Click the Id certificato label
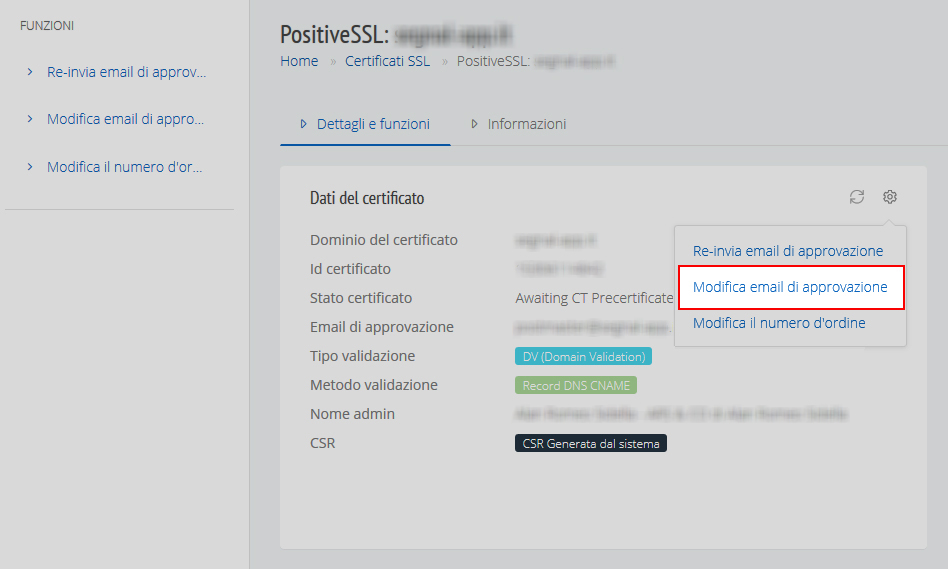The height and width of the screenshot is (569, 948). [x=350, y=269]
